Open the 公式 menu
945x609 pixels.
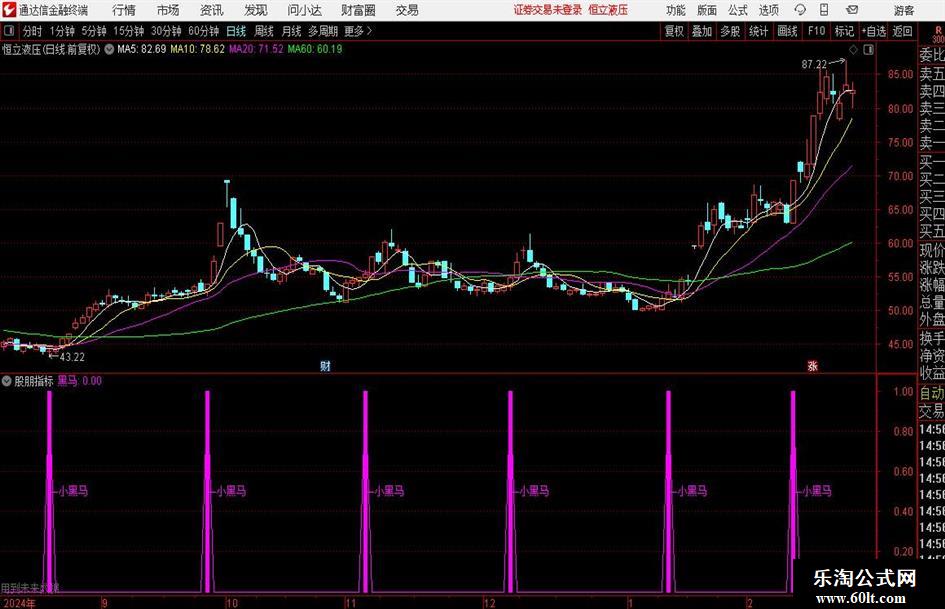pos(738,10)
